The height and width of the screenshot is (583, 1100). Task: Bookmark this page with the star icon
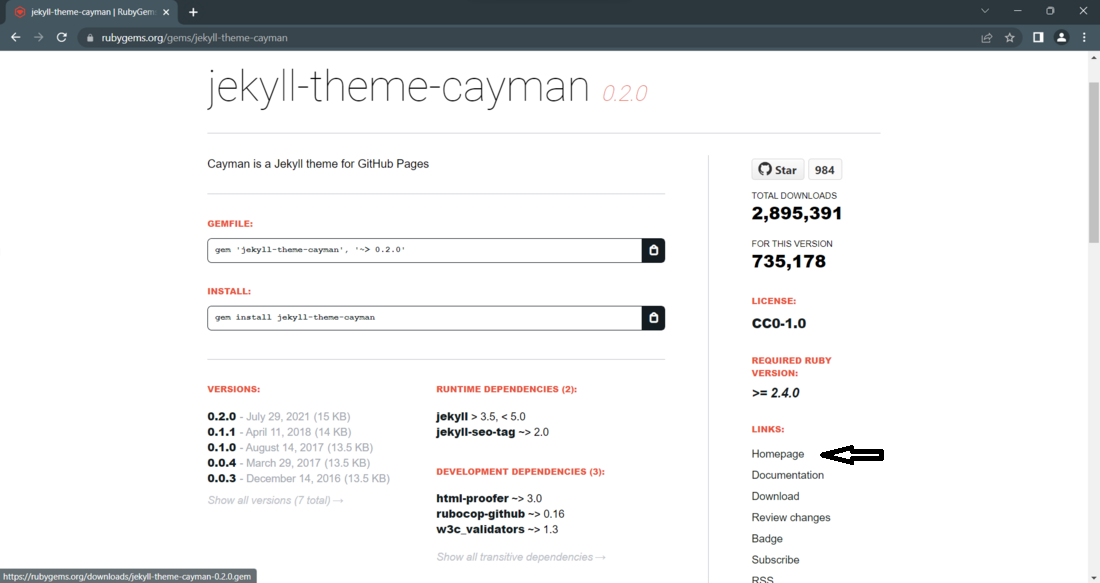click(1010, 38)
